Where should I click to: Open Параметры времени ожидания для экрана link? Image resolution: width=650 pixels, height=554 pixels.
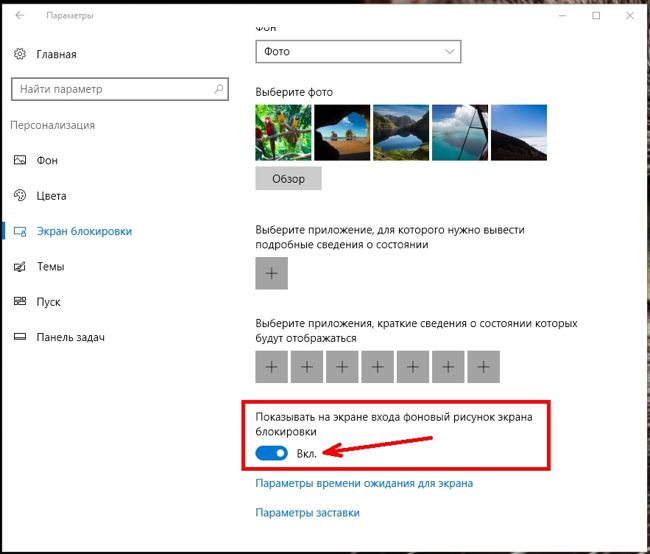tap(364, 484)
